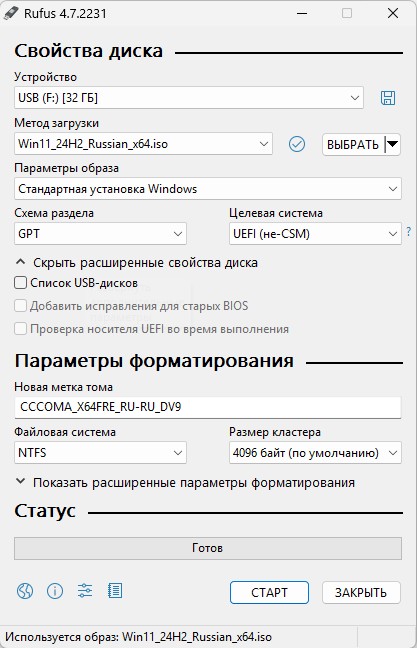The height and width of the screenshot is (648, 417).
Task: Enable the Список USB-дисков checkbox
Action: coord(20,283)
